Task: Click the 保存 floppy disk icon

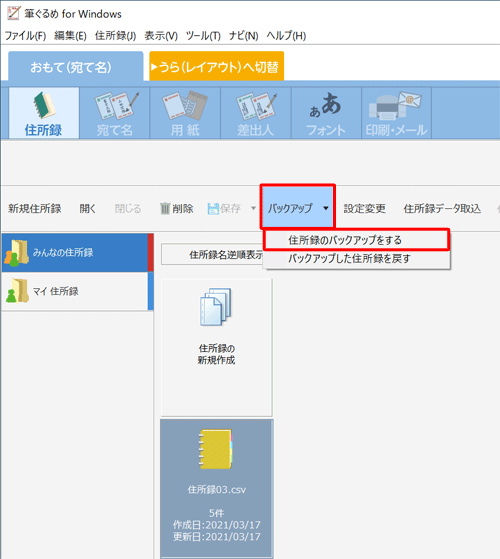Action: click(x=213, y=209)
